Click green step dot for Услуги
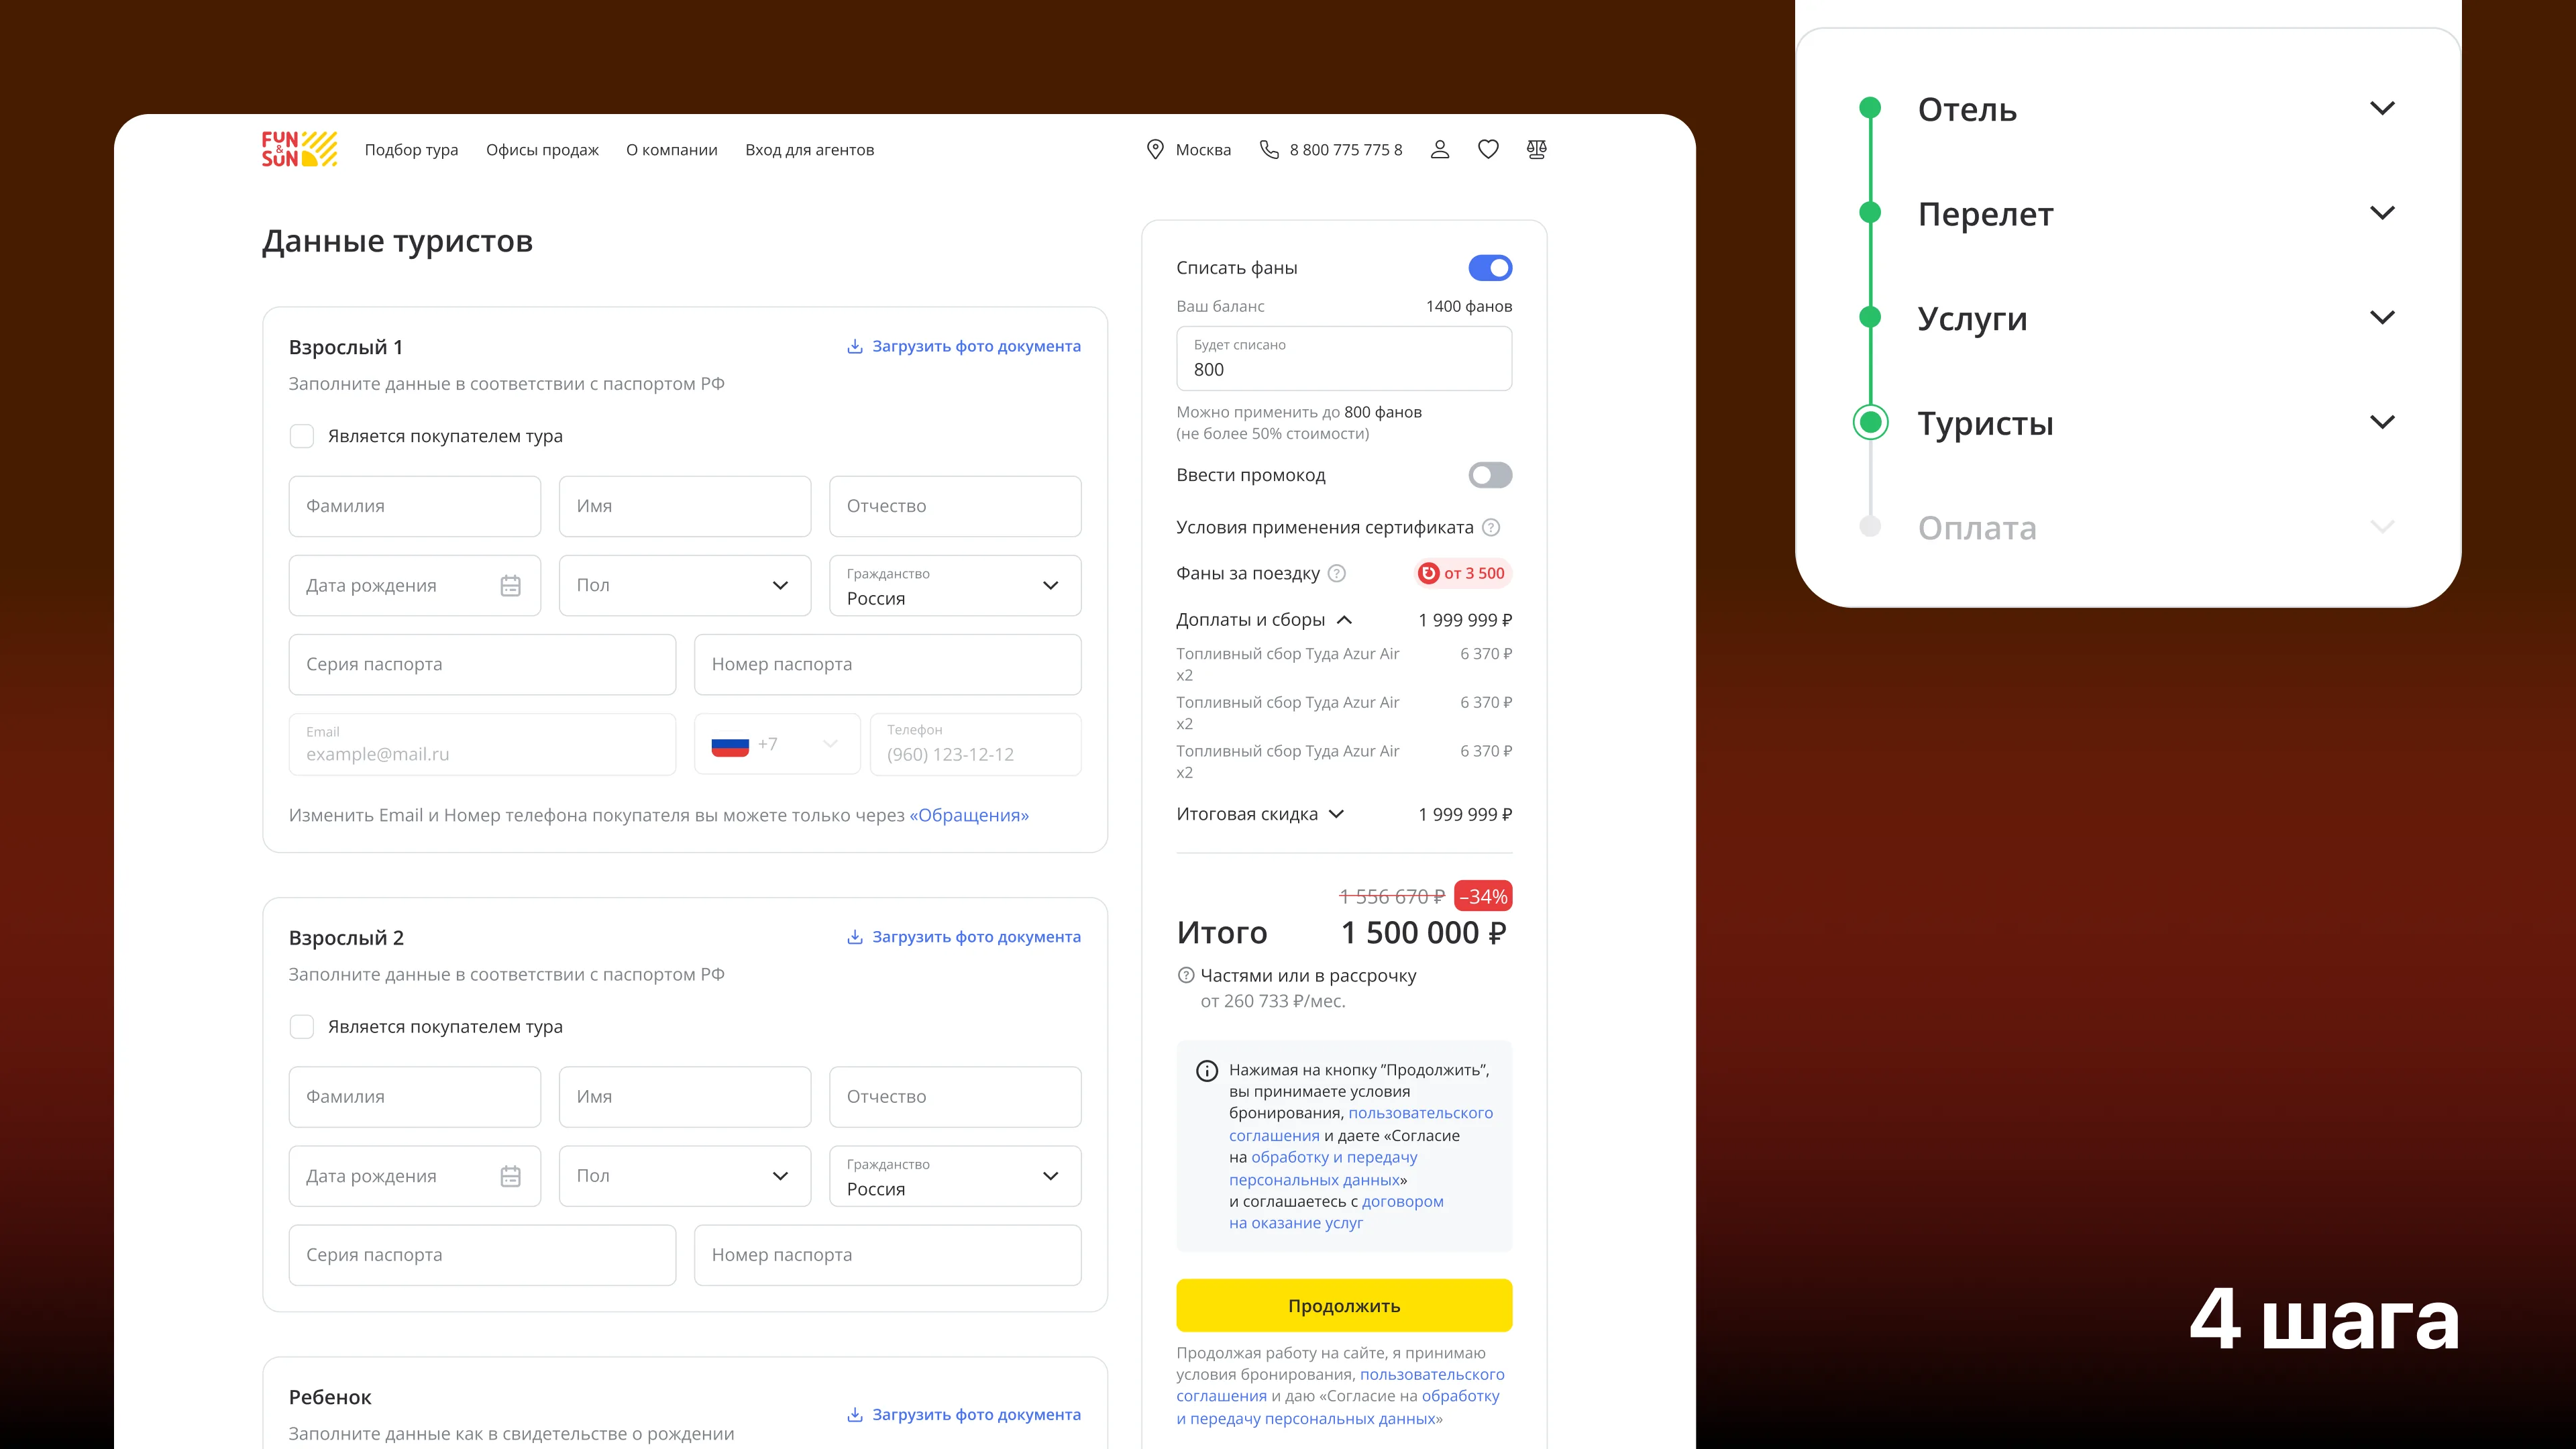Image resolution: width=2576 pixels, height=1449 pixels. (1870, 317)
